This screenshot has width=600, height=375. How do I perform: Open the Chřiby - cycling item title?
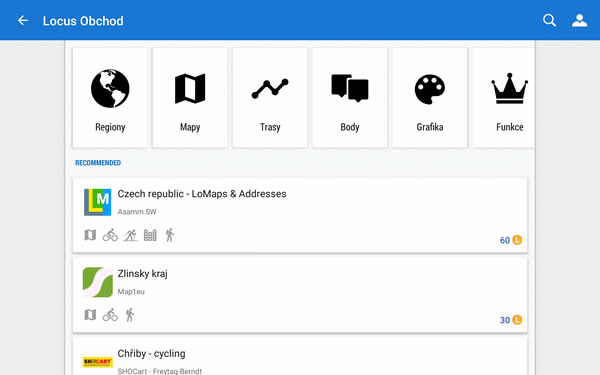click(x=151, y=354)
